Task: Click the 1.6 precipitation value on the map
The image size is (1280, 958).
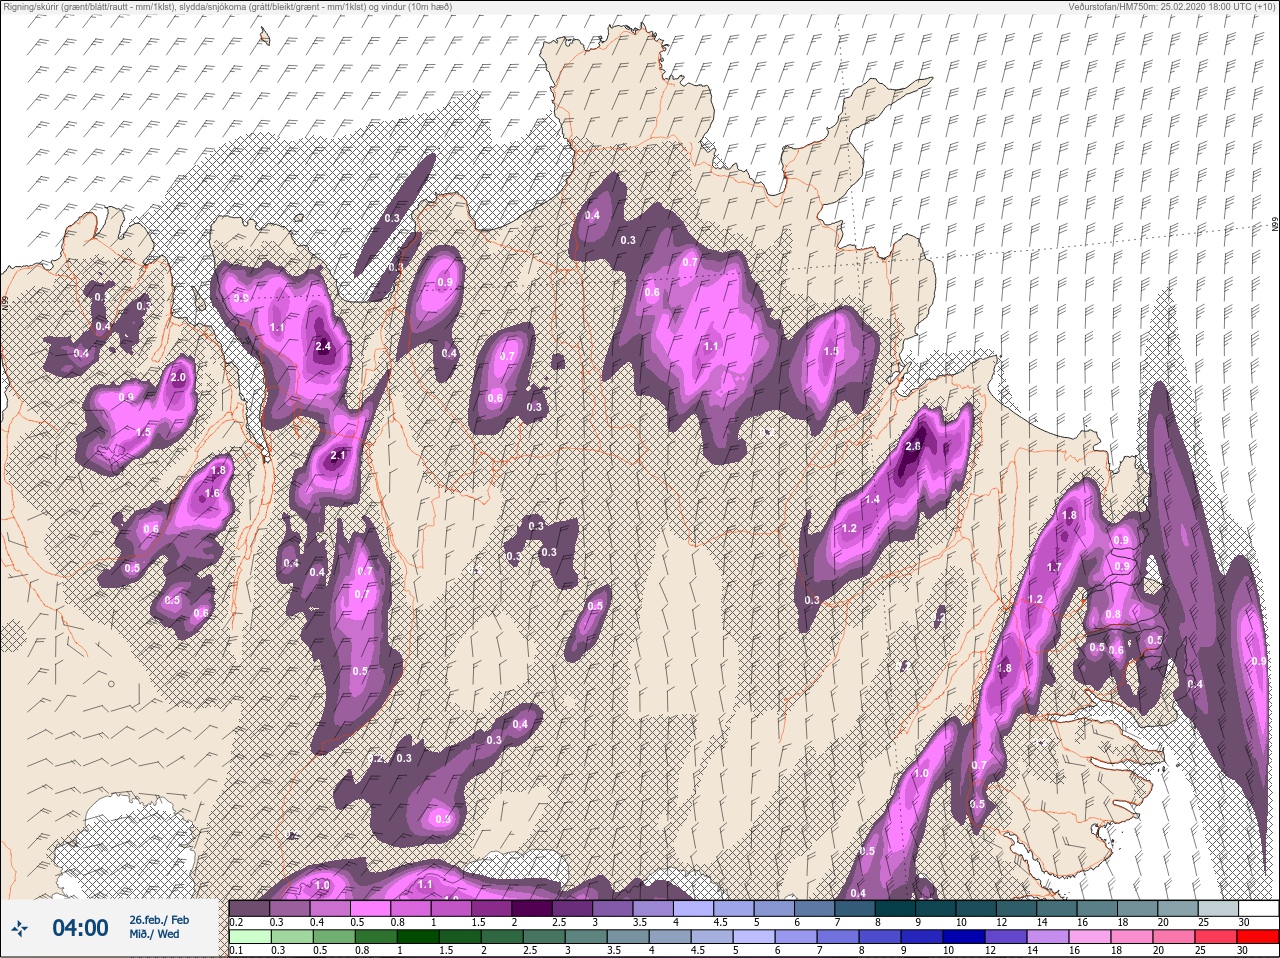Action: coord(212,493)
